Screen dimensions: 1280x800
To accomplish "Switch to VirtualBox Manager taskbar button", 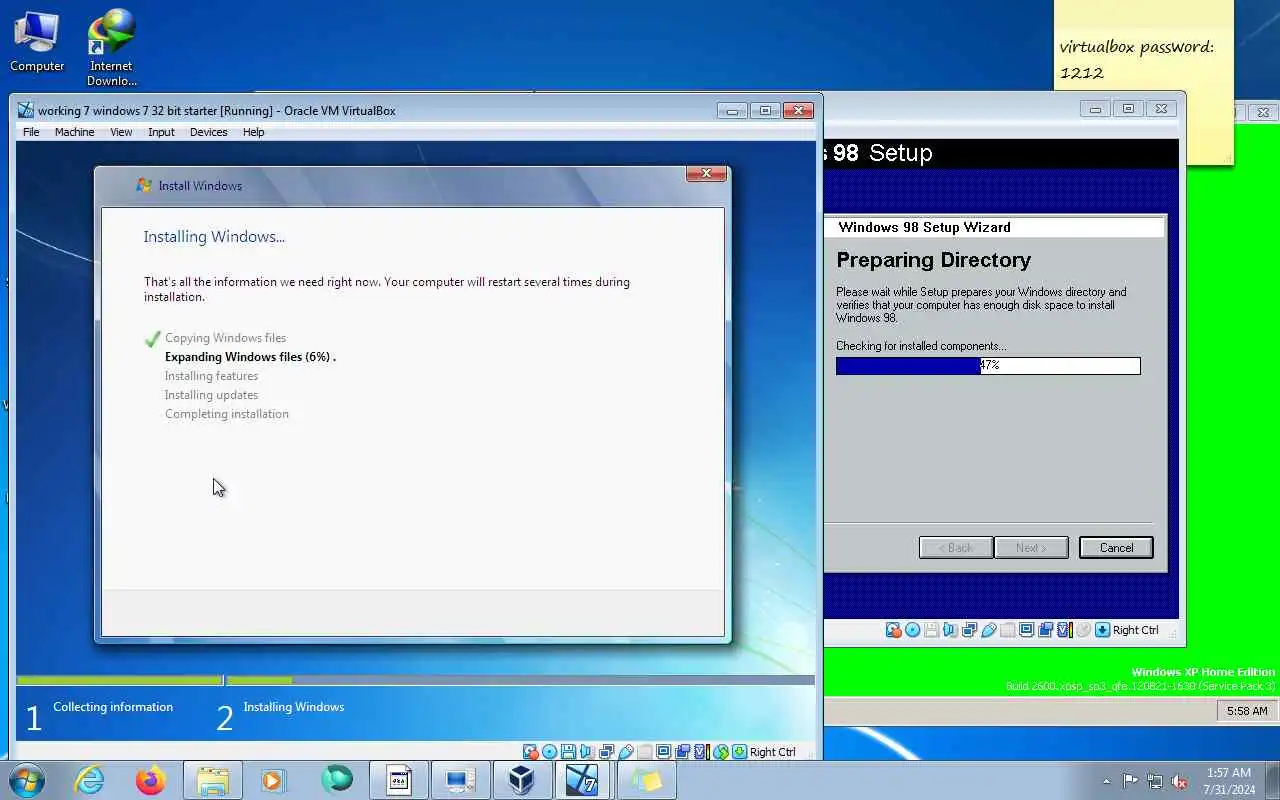I will coord(521,780).
